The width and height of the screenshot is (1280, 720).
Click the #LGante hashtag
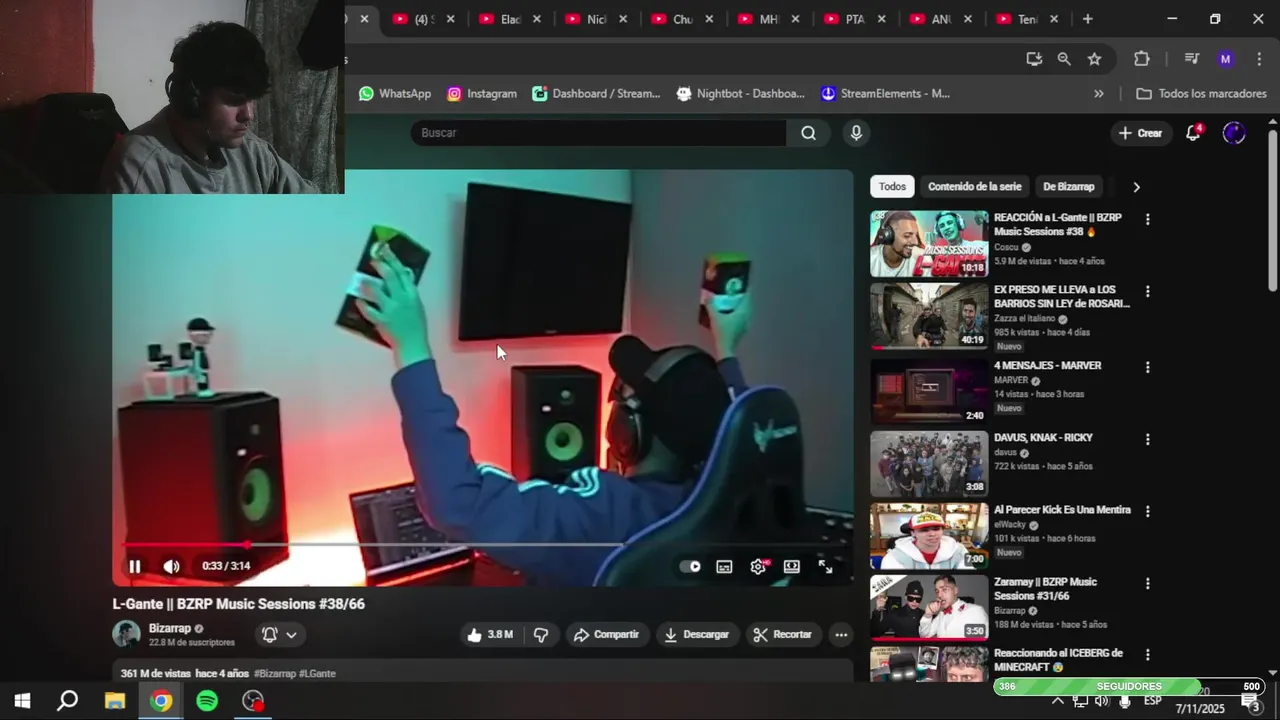[317, 674]
